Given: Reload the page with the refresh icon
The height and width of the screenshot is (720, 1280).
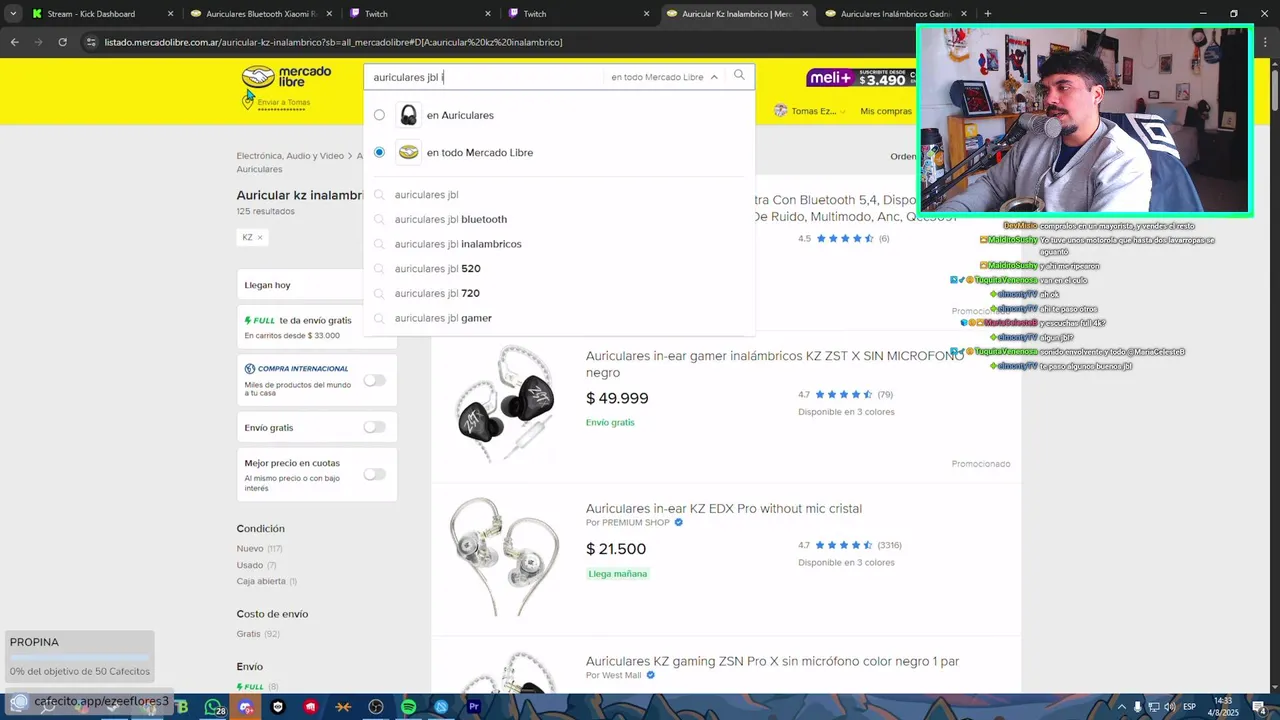Looking at the screenshot, I should click(62, 42).
